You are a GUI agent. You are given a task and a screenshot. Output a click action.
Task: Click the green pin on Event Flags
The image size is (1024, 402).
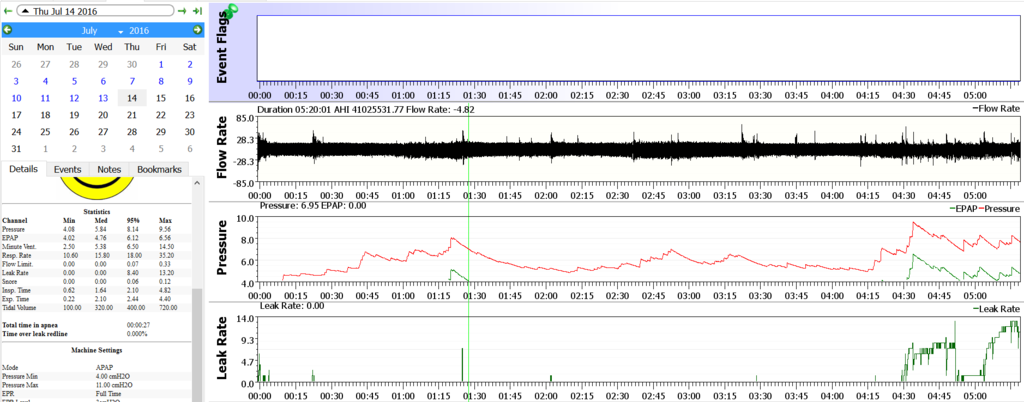click(x=232, y=10)
